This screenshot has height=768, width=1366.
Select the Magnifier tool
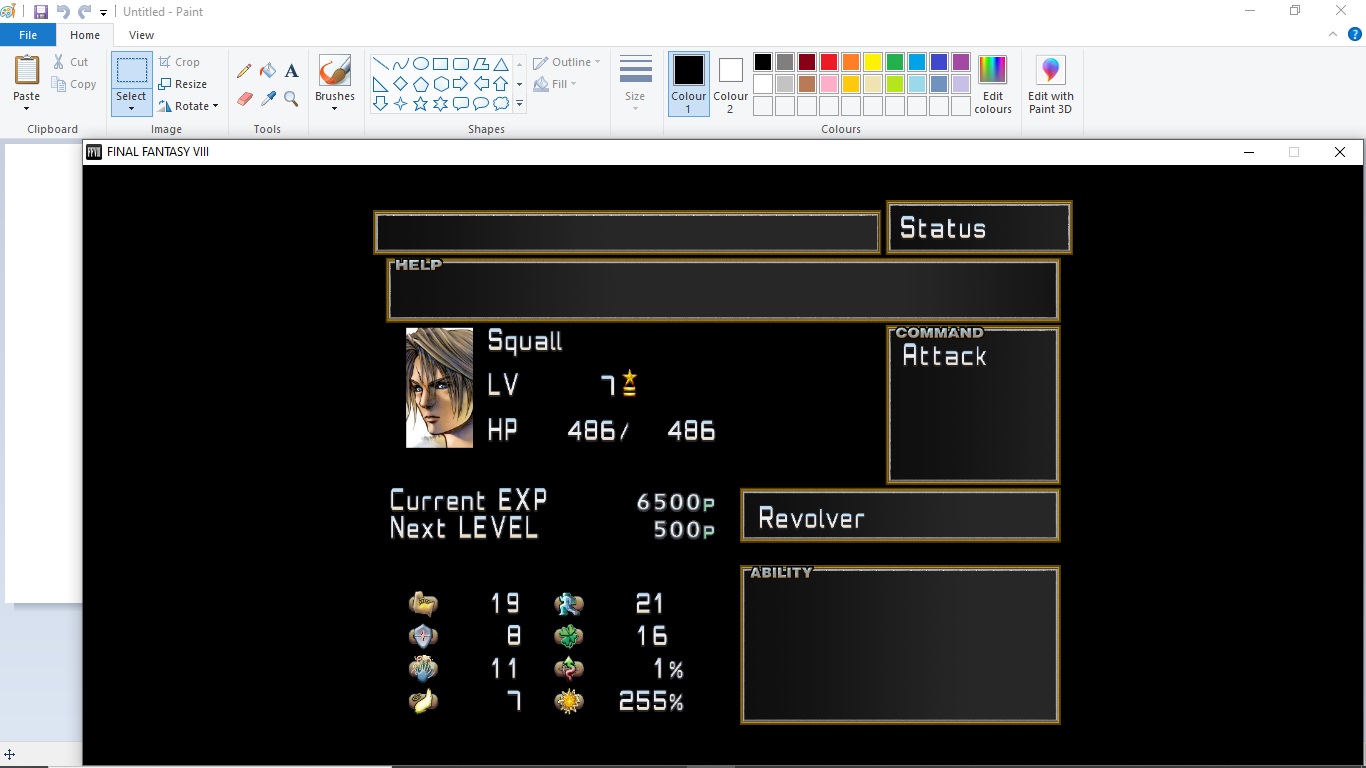(291, 99)
